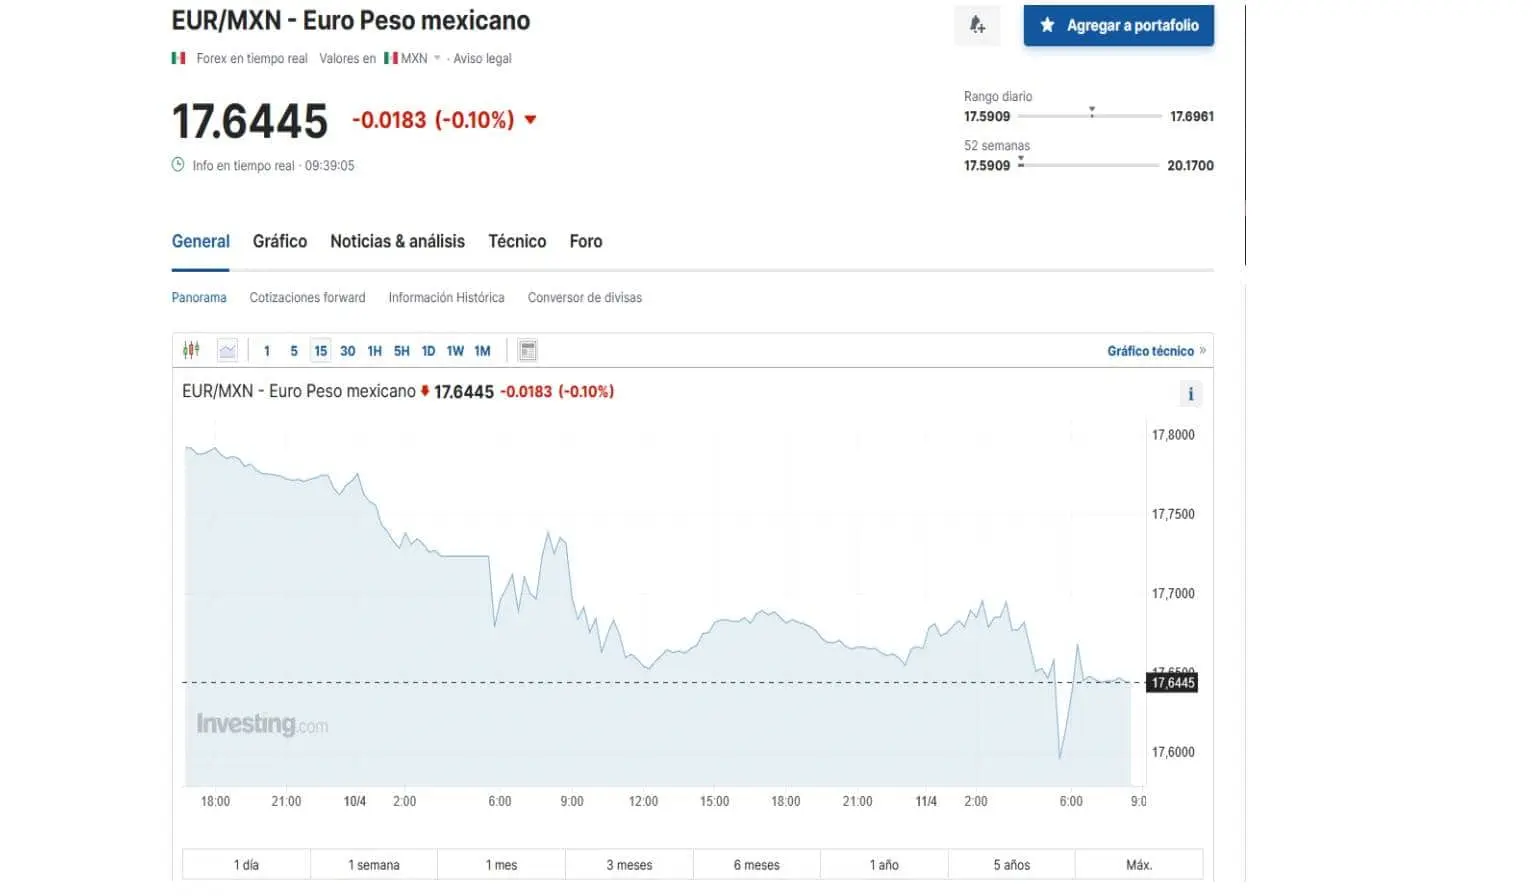Click the red down arrow beside -0.10%
Screen dimensions: 1537x896
click(531, 120)
